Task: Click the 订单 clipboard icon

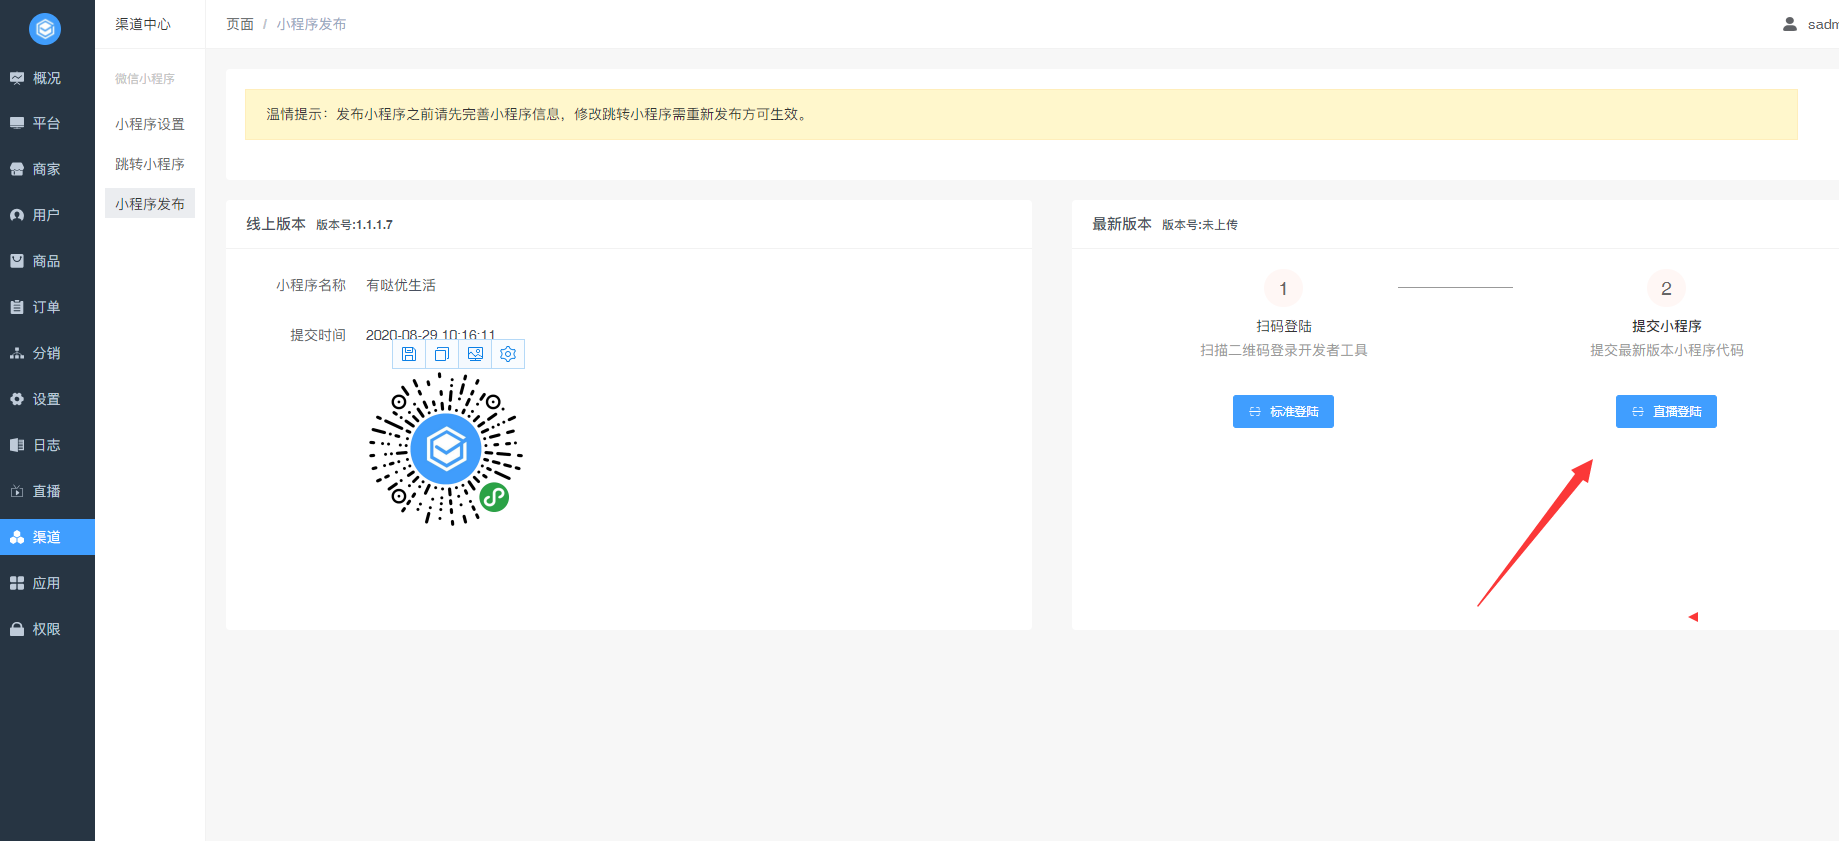Action: (17, 307)
